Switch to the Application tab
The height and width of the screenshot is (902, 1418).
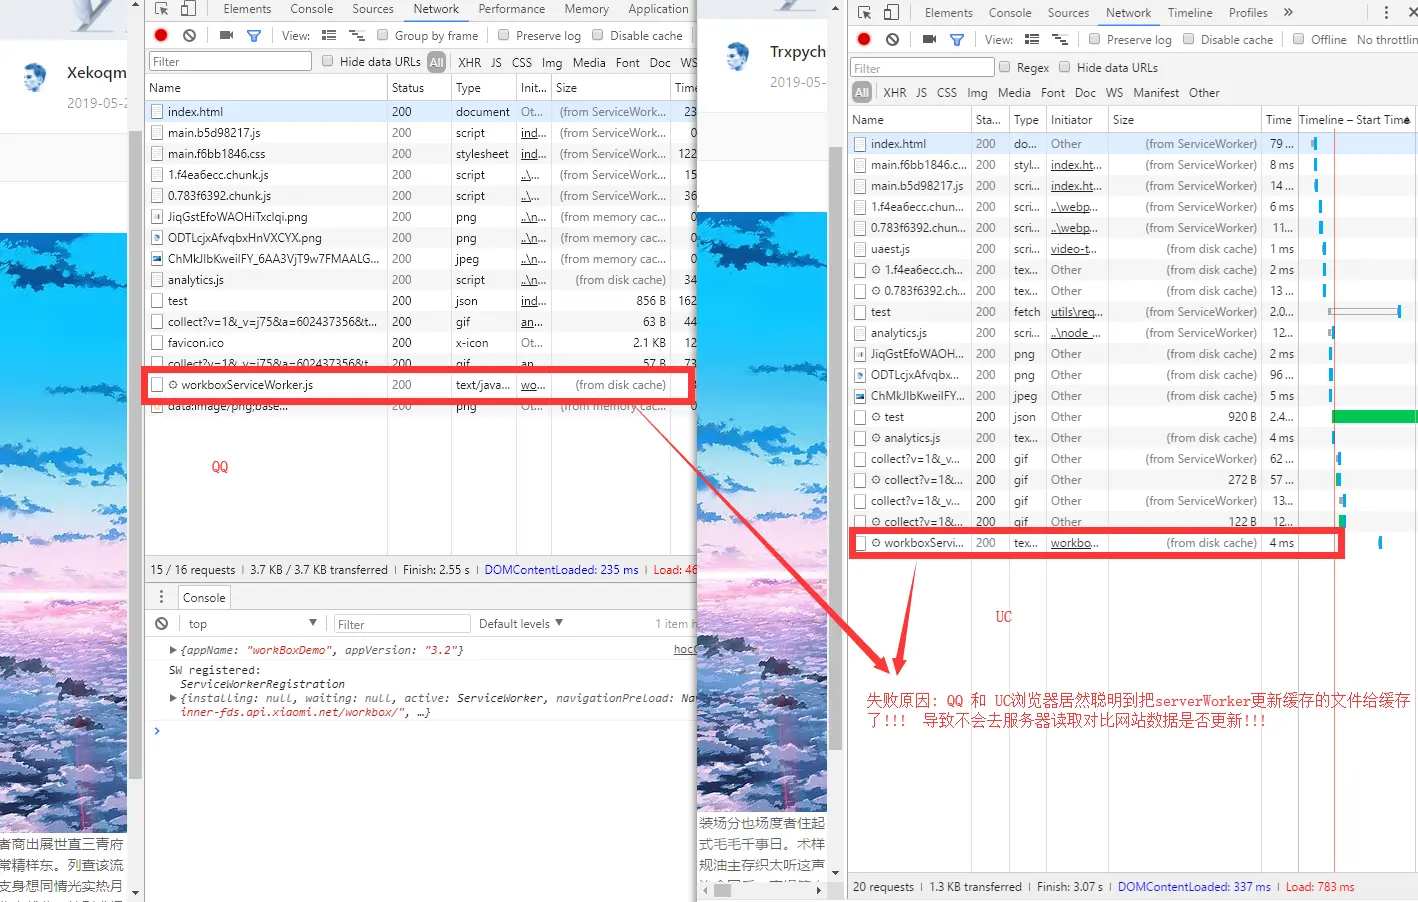tap(658, 9)
